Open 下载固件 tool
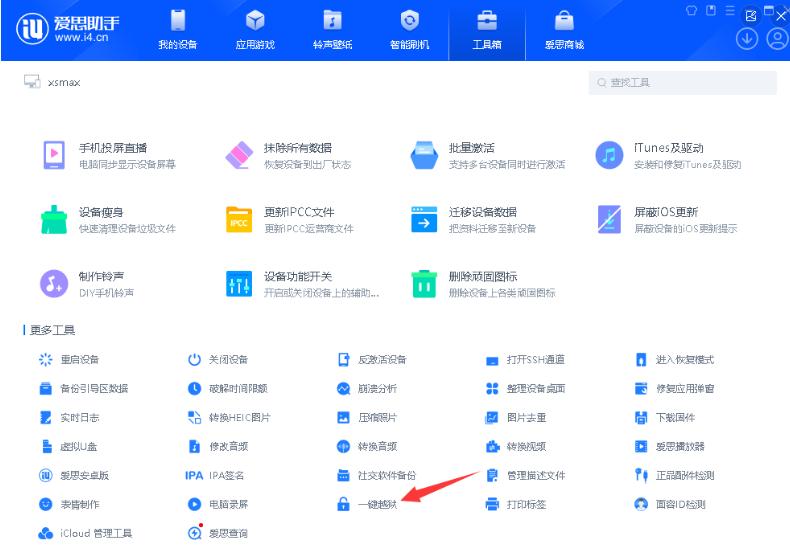The height and width of the screenshot is (549, 790). click(665, 418)
